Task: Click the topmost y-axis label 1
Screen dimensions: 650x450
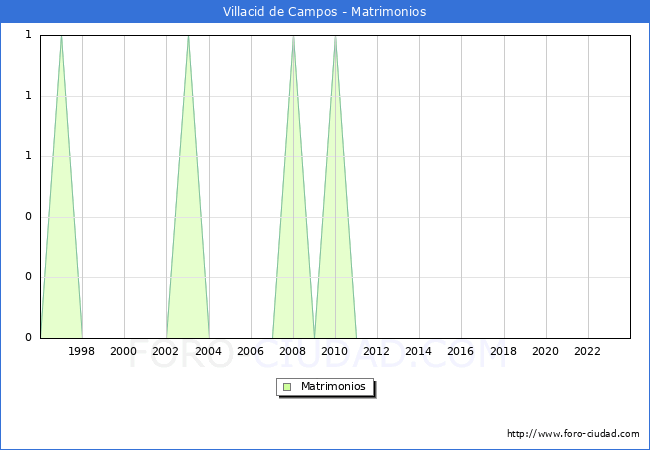Action: (x=28, y=35)
